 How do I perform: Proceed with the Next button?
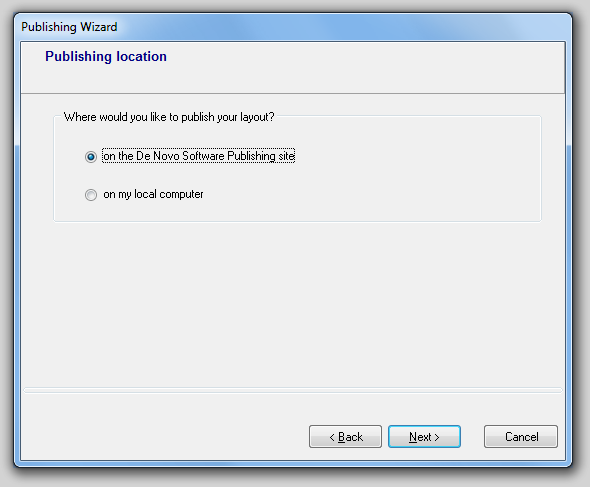pyautogui.click(x=424, y=437)
